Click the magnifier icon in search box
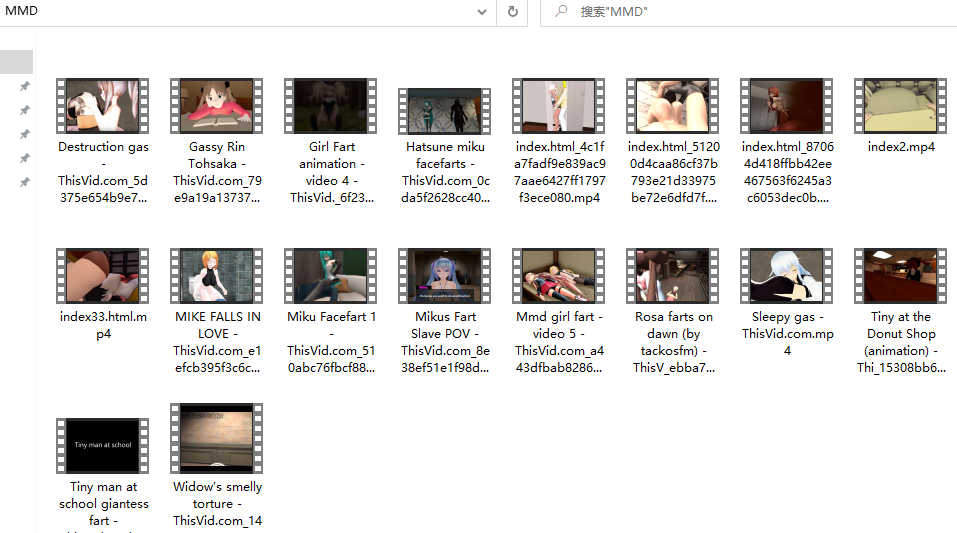The width and height of the screenshot is (957, 533). pos(561,12)
